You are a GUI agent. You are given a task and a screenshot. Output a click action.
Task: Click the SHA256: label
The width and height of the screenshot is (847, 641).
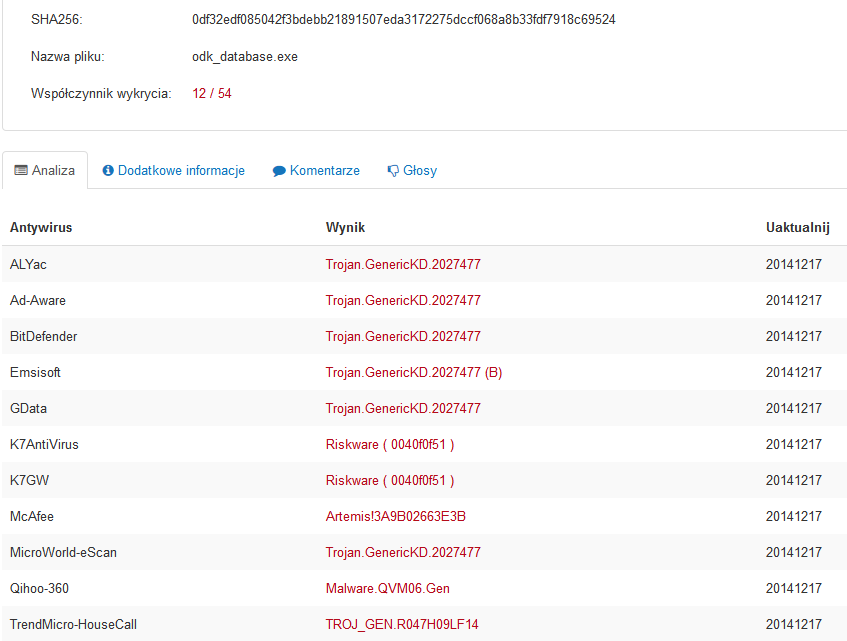coord(57,20)
